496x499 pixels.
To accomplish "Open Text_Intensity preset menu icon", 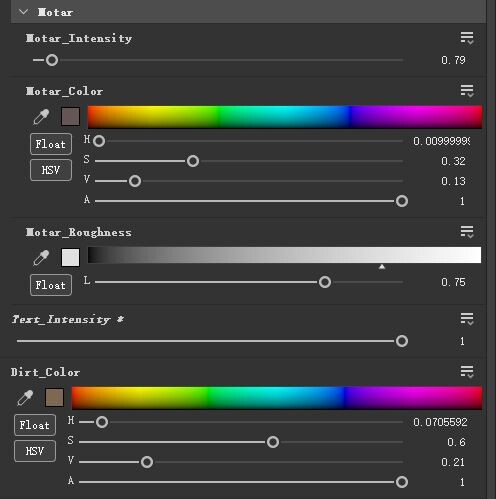I will [x=467, y=319].
